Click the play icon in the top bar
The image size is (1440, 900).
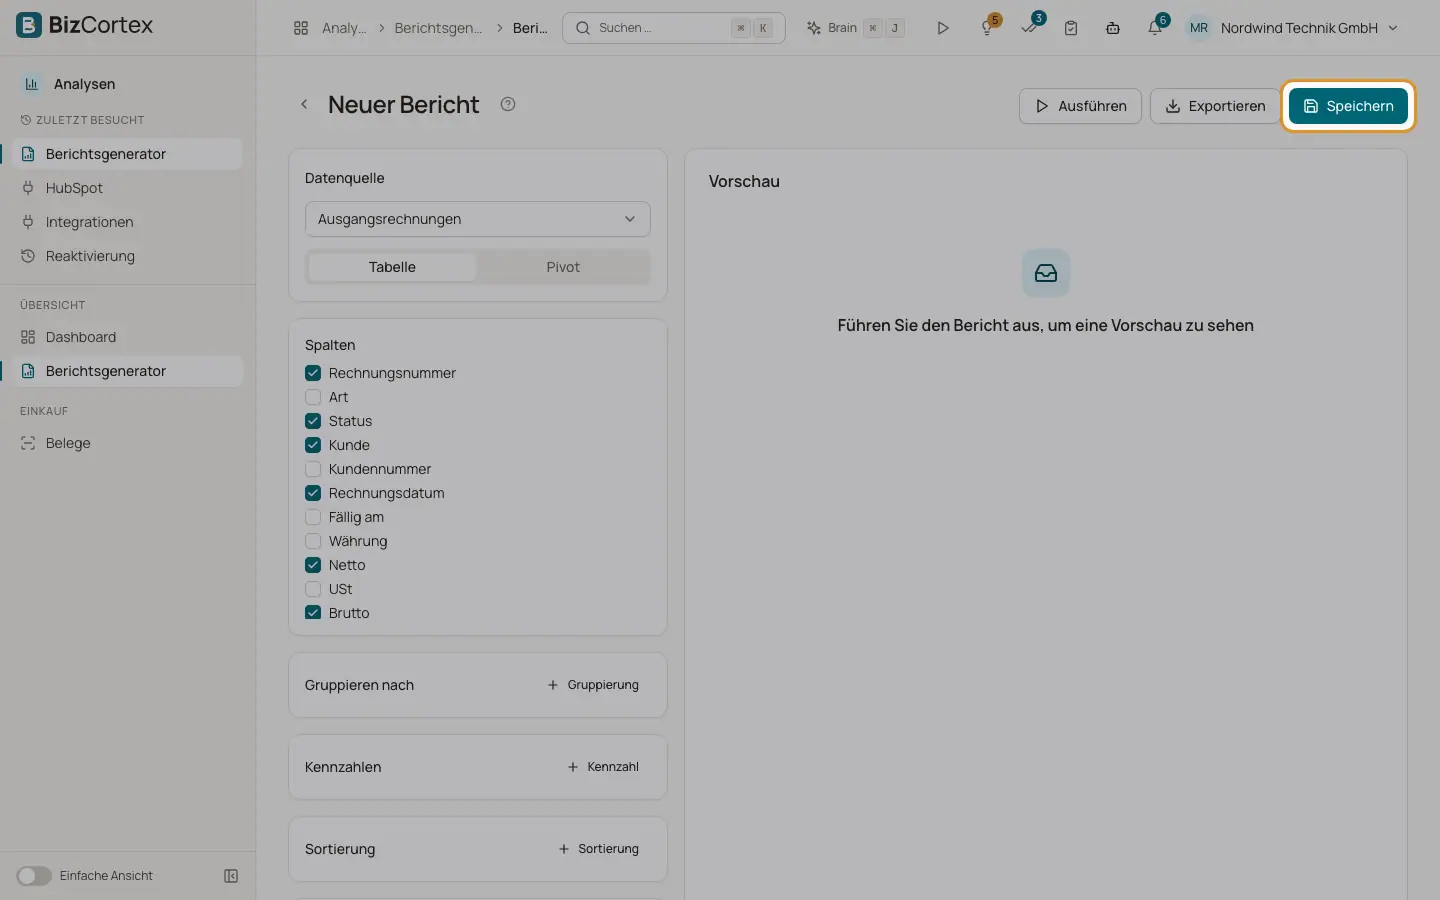tap(942, 28)
